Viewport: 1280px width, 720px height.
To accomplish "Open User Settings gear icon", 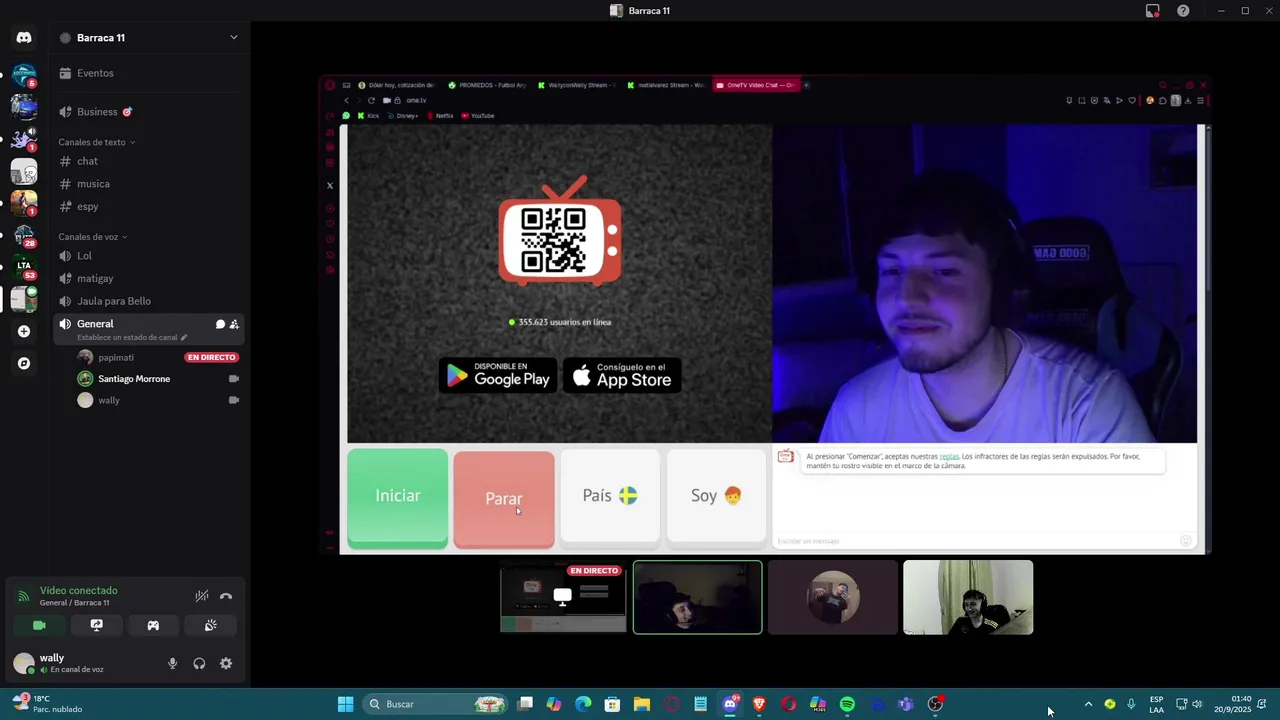I will 226,663.
